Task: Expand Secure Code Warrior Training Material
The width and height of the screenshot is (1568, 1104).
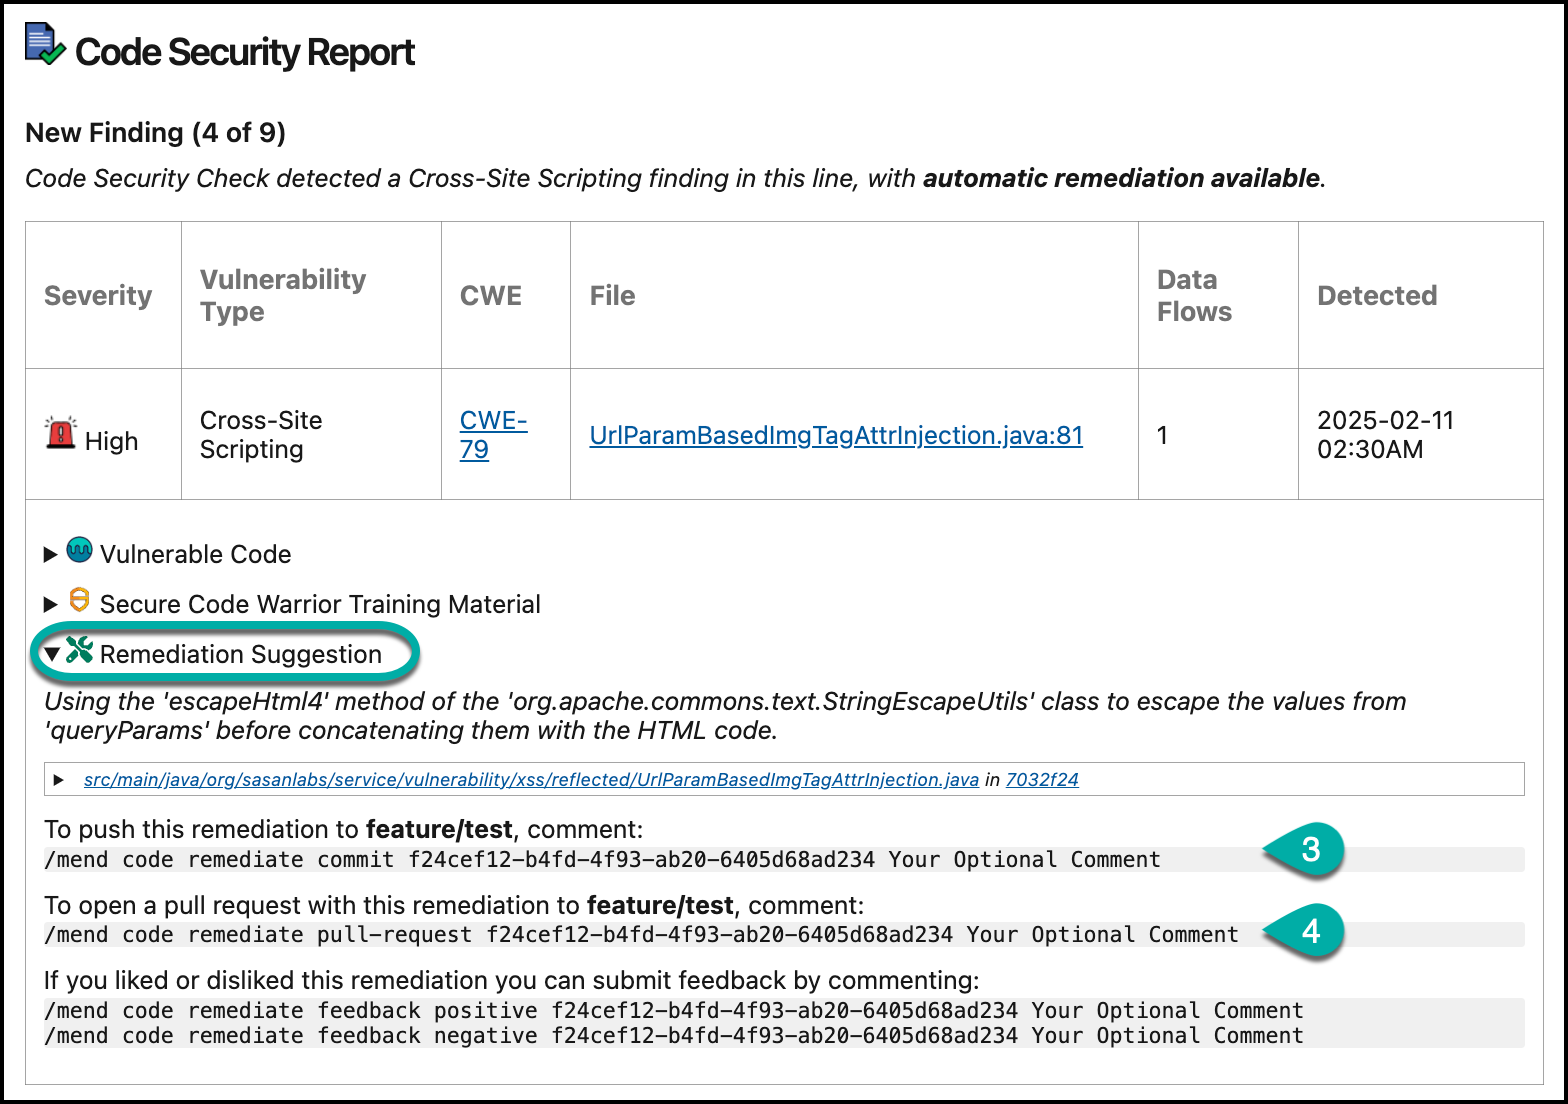Action: 51,605
